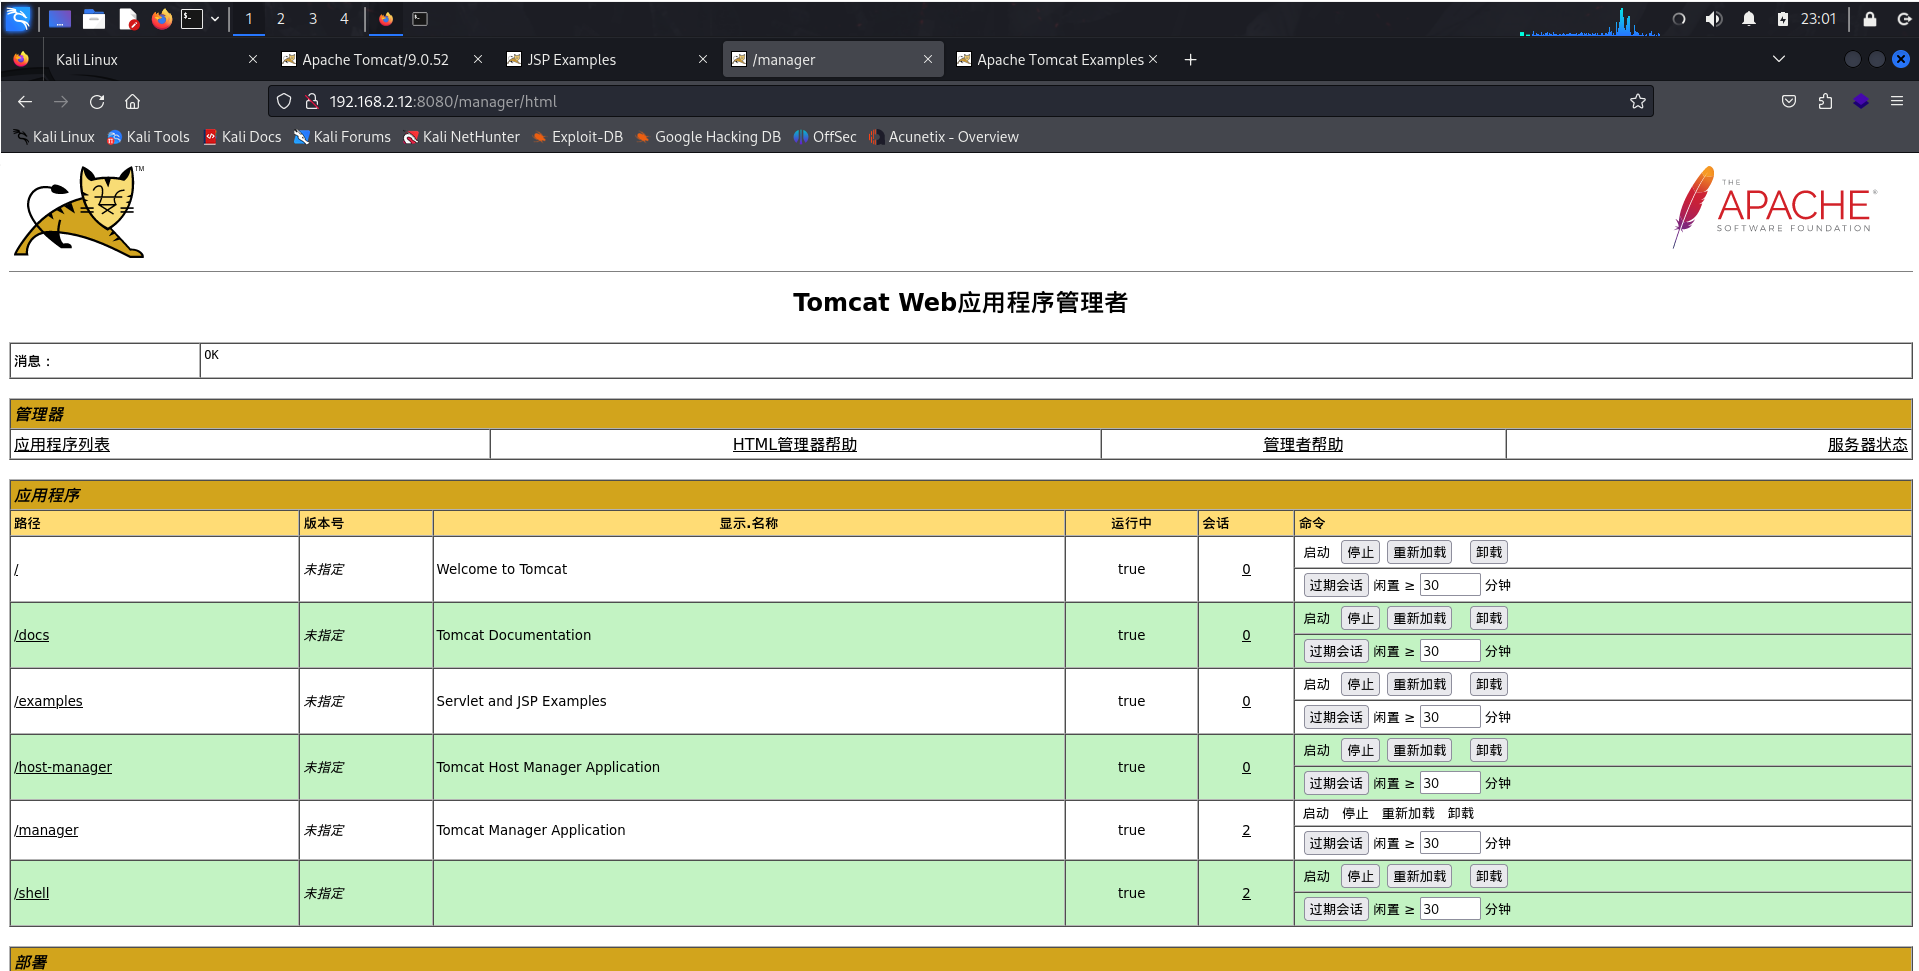Open the /host-manager application path link
This screenshot has width=1919, height=971.
(x=63, y=767)
